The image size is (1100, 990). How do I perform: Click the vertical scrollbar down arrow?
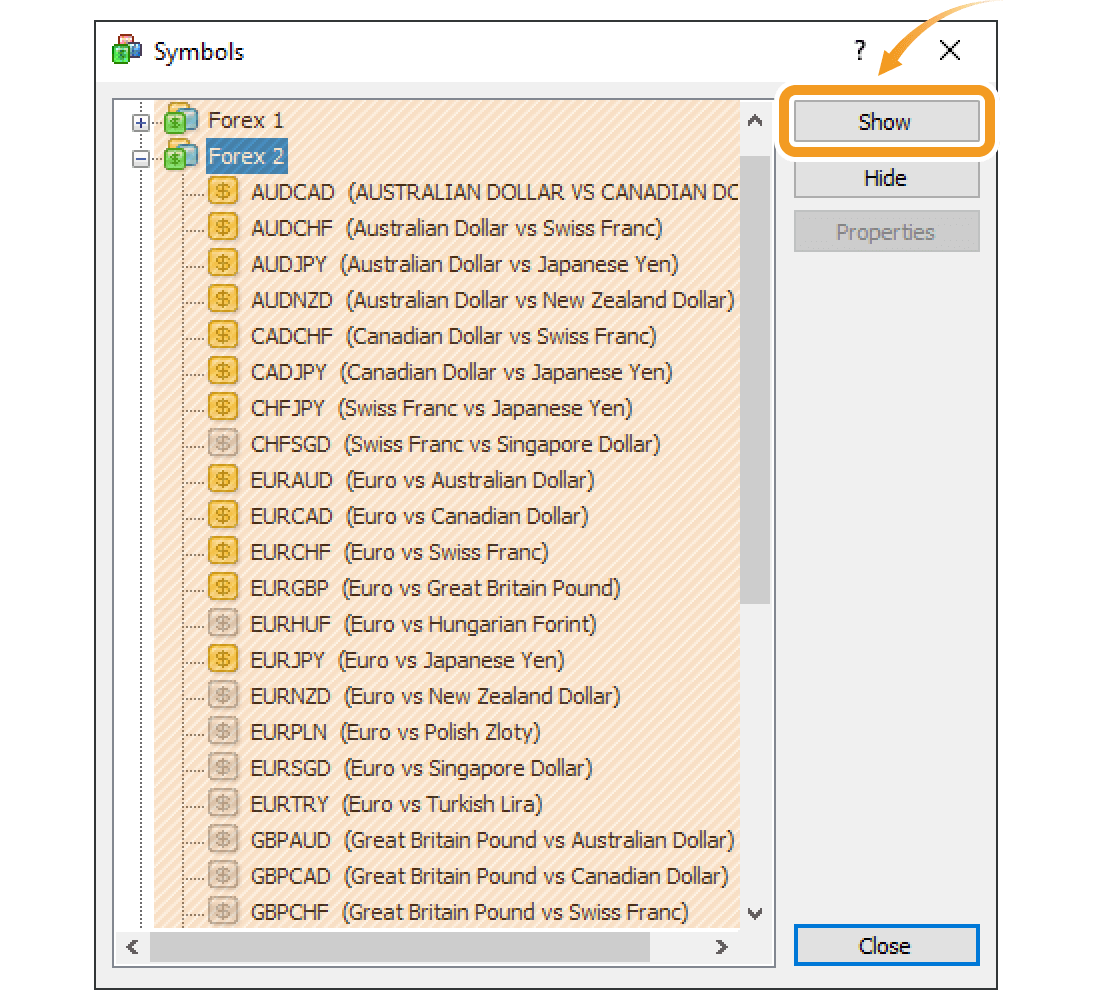[755, 913]
